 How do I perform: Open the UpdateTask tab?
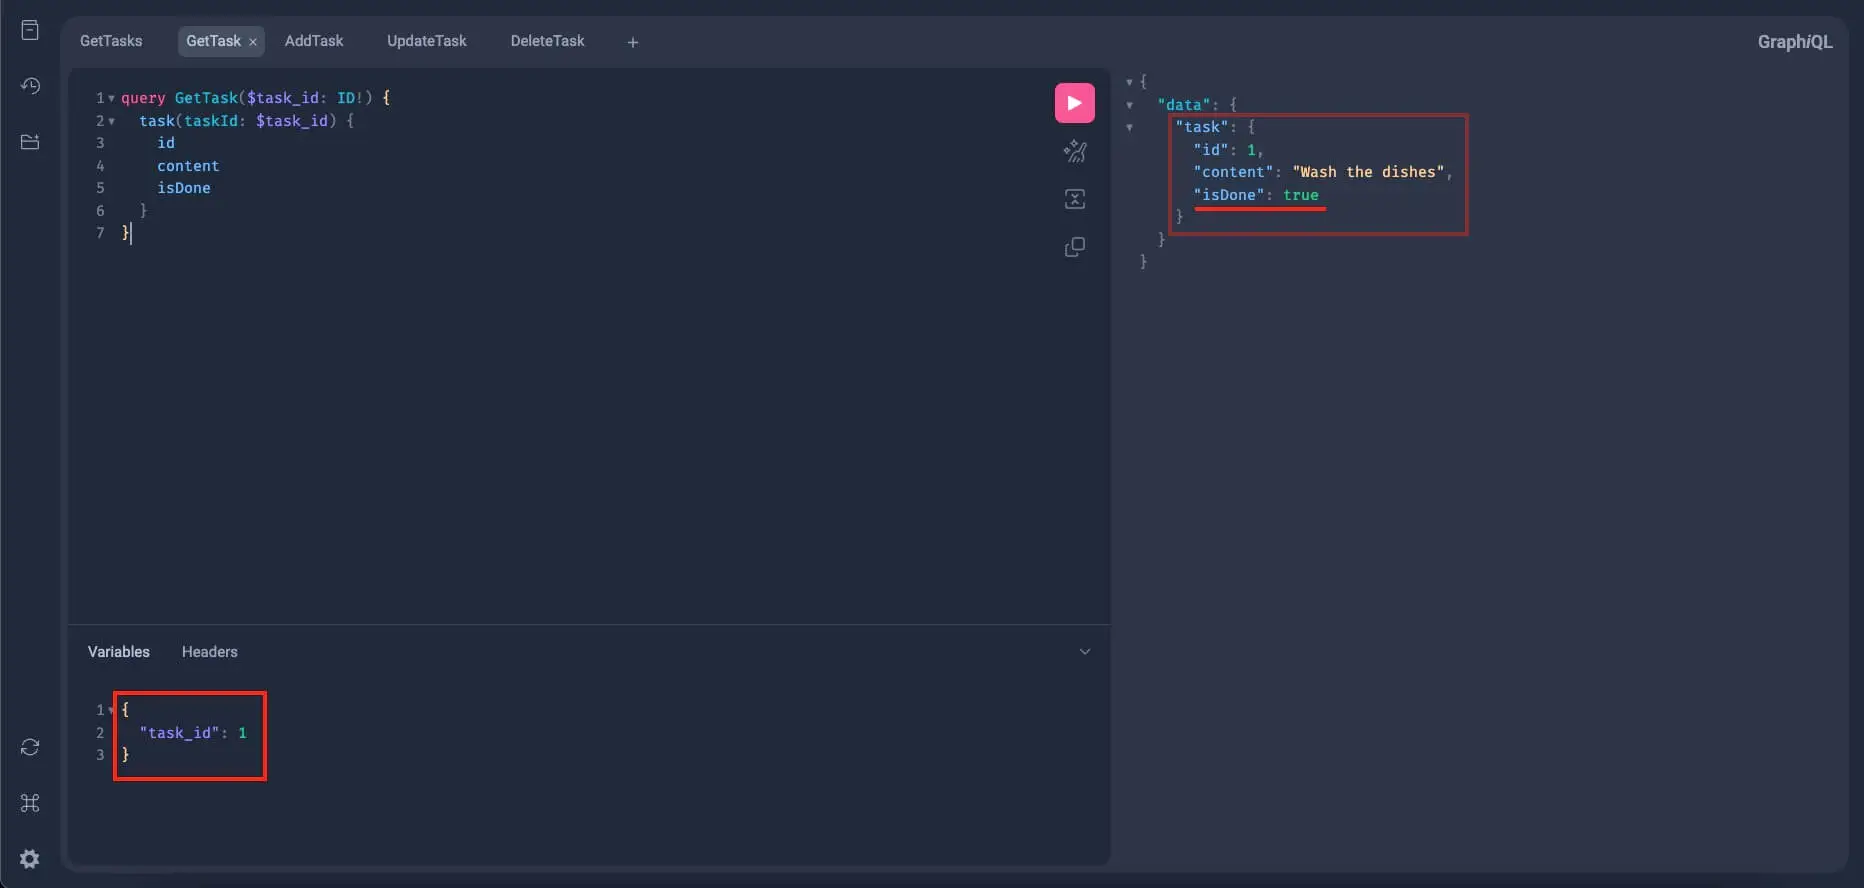click(426, 41)
